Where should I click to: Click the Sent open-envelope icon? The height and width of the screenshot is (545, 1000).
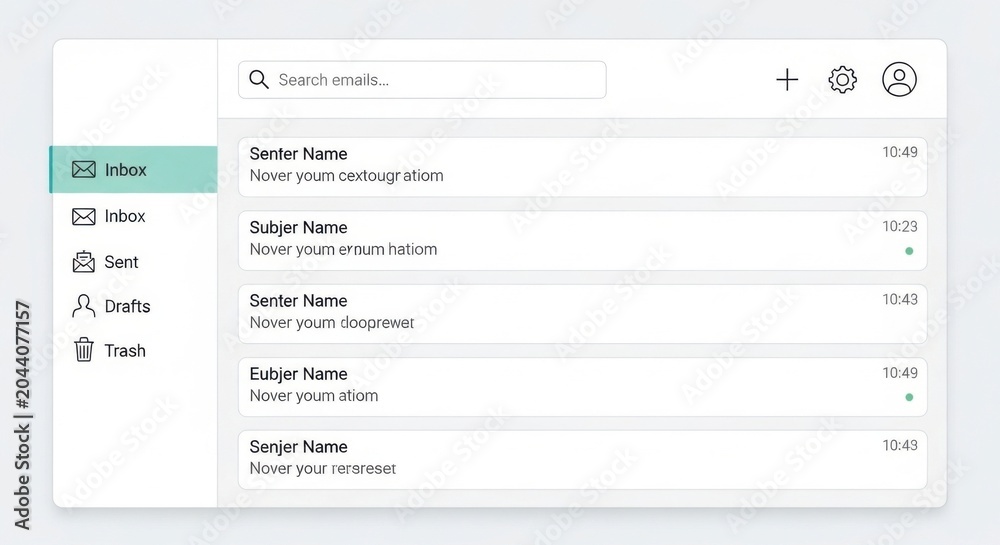(x=84, y=261)
